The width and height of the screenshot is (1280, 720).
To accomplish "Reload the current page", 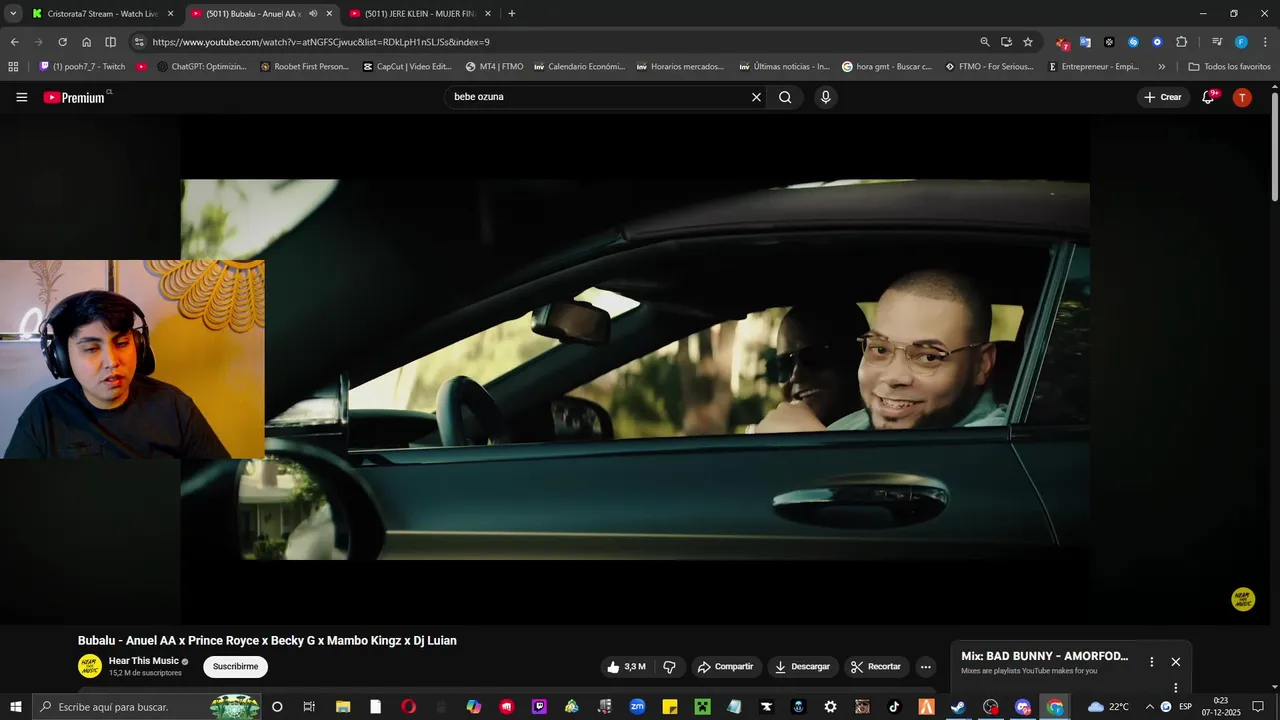I will tap(62, 42).
